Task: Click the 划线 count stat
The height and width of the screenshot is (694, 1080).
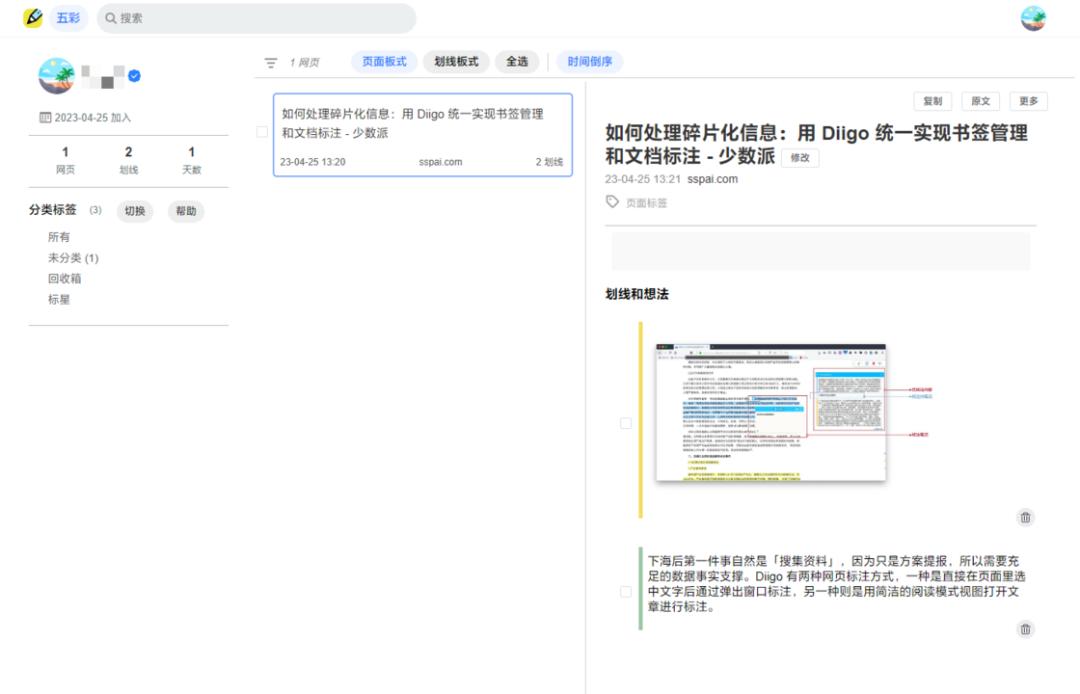Action: point(128,160)
